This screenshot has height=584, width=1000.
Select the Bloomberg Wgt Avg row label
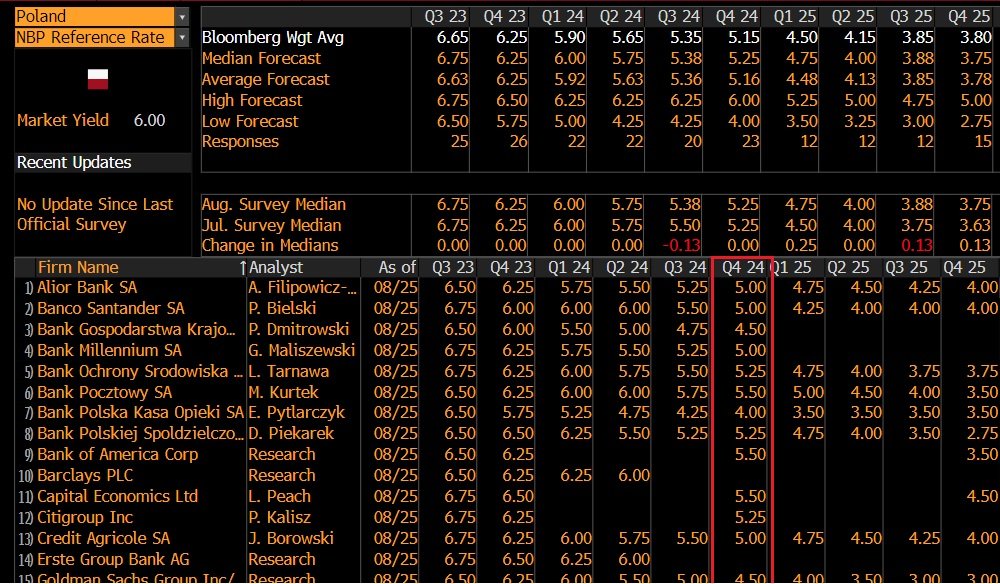coord(272,38)
